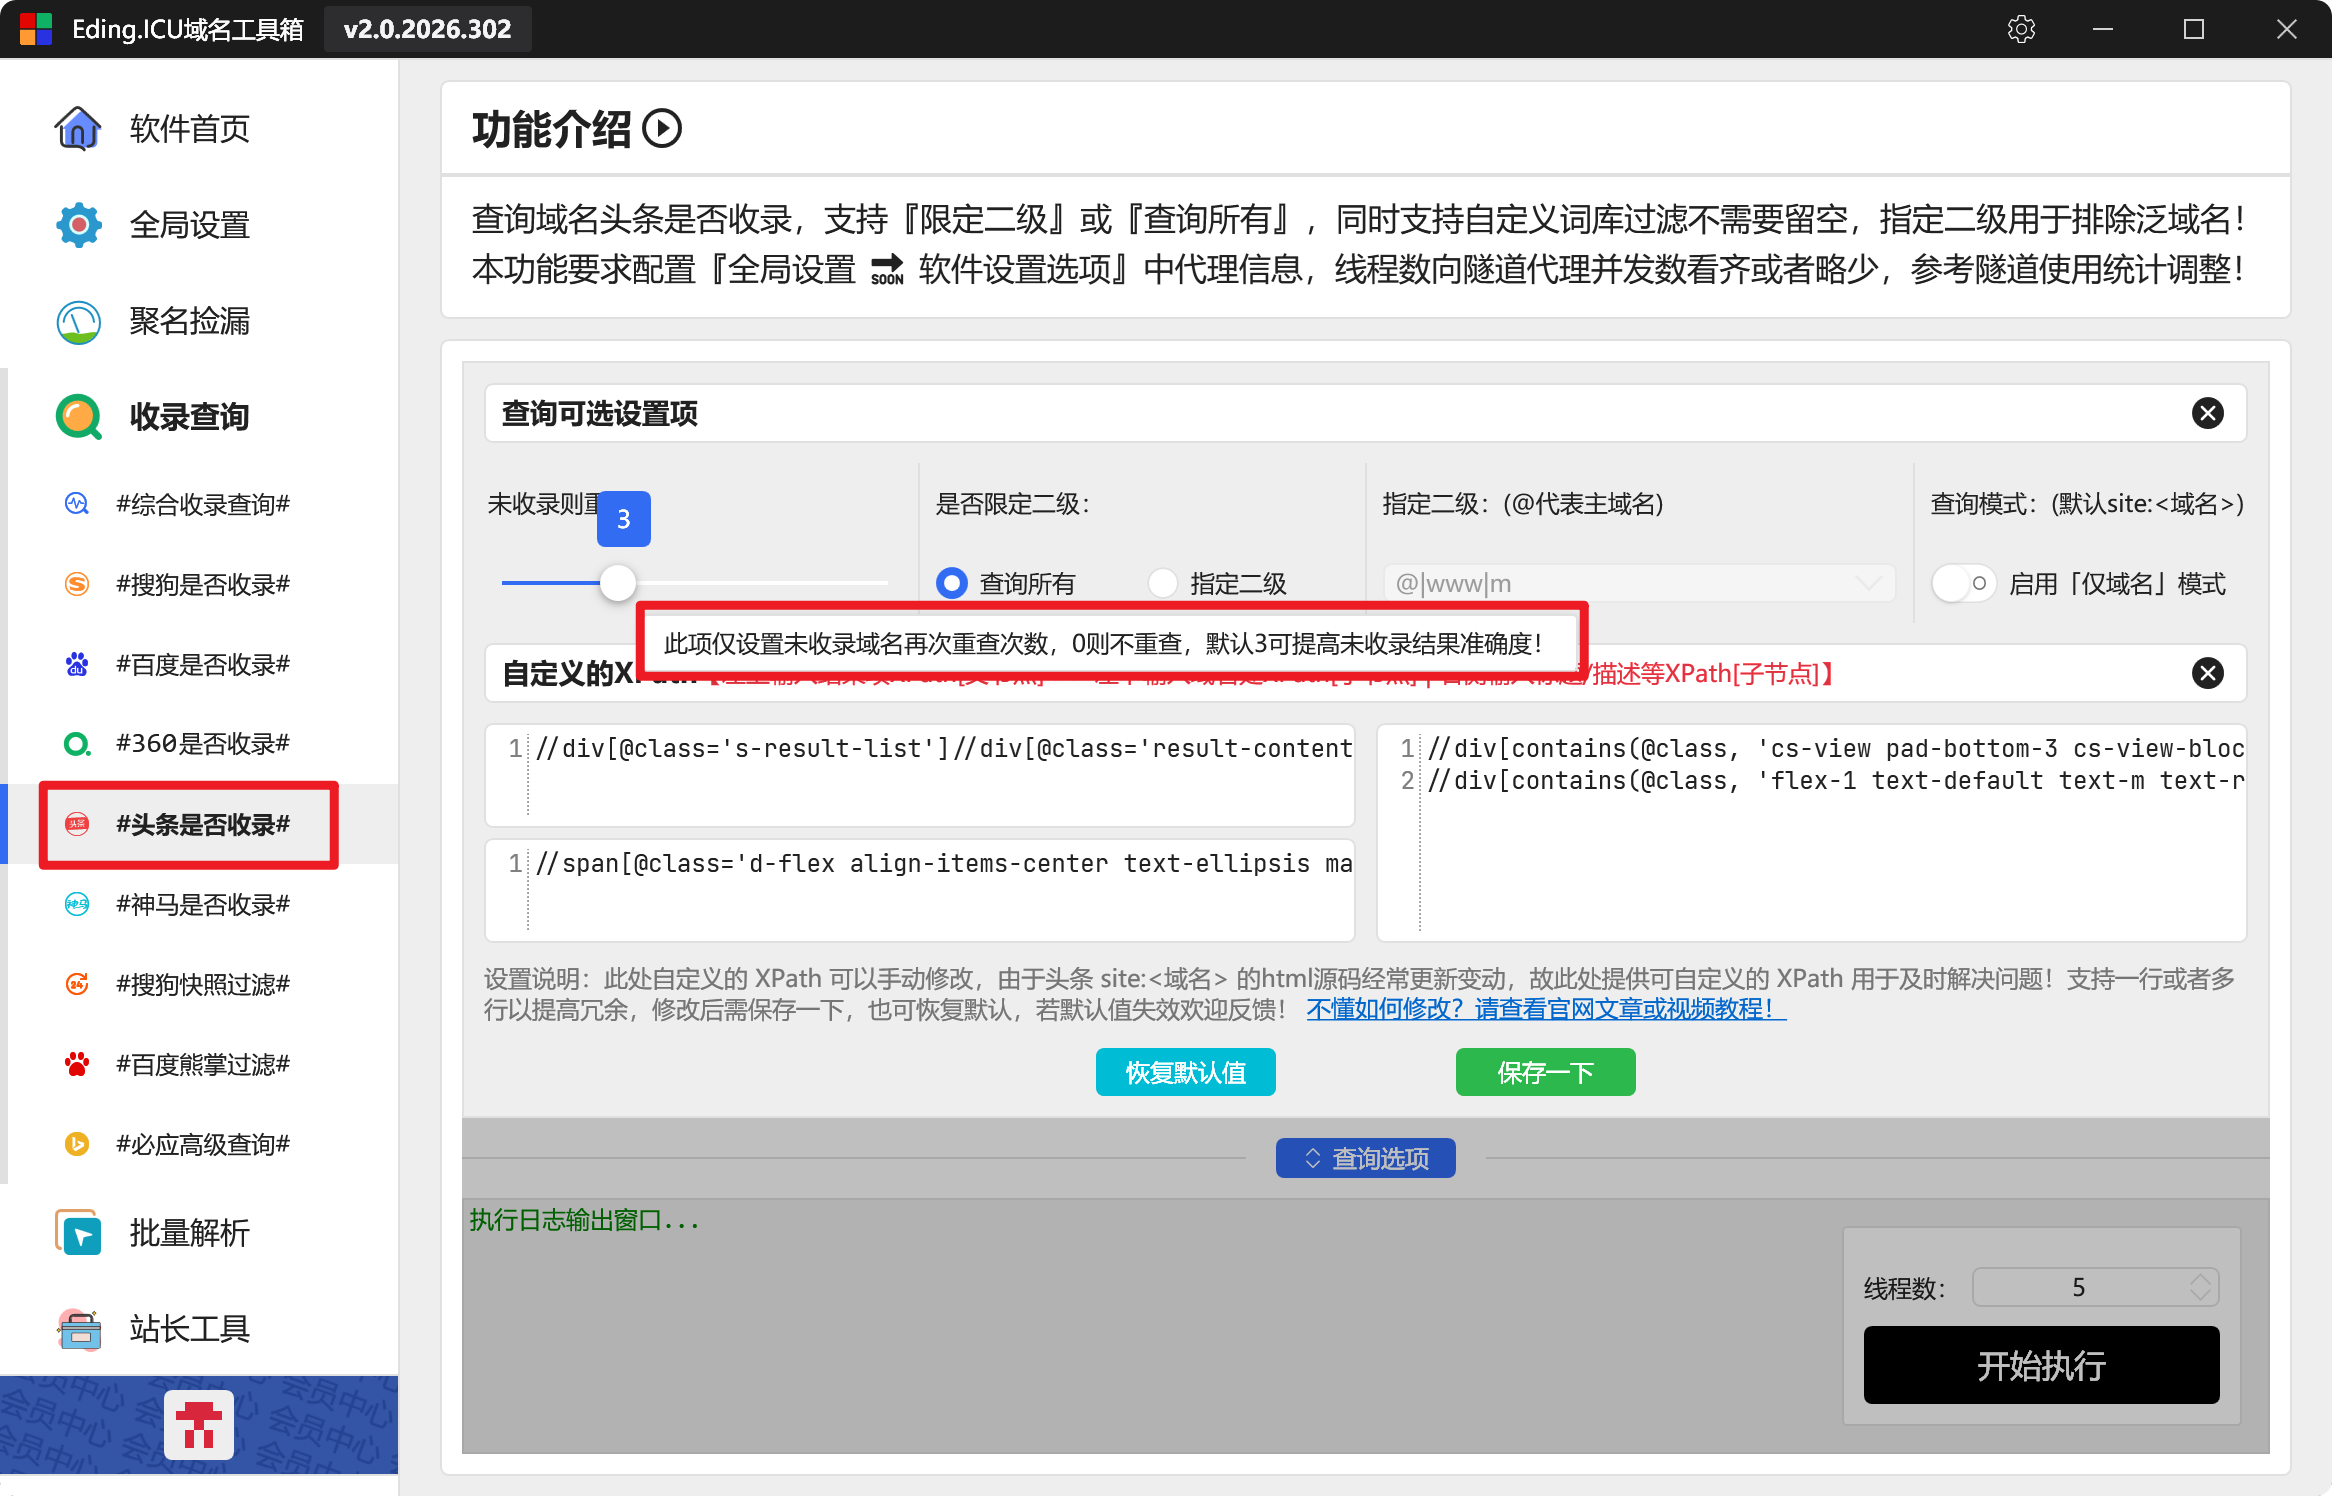Open settings gear in title bar
The image size is (2332, 1496).
[2021, 29]
